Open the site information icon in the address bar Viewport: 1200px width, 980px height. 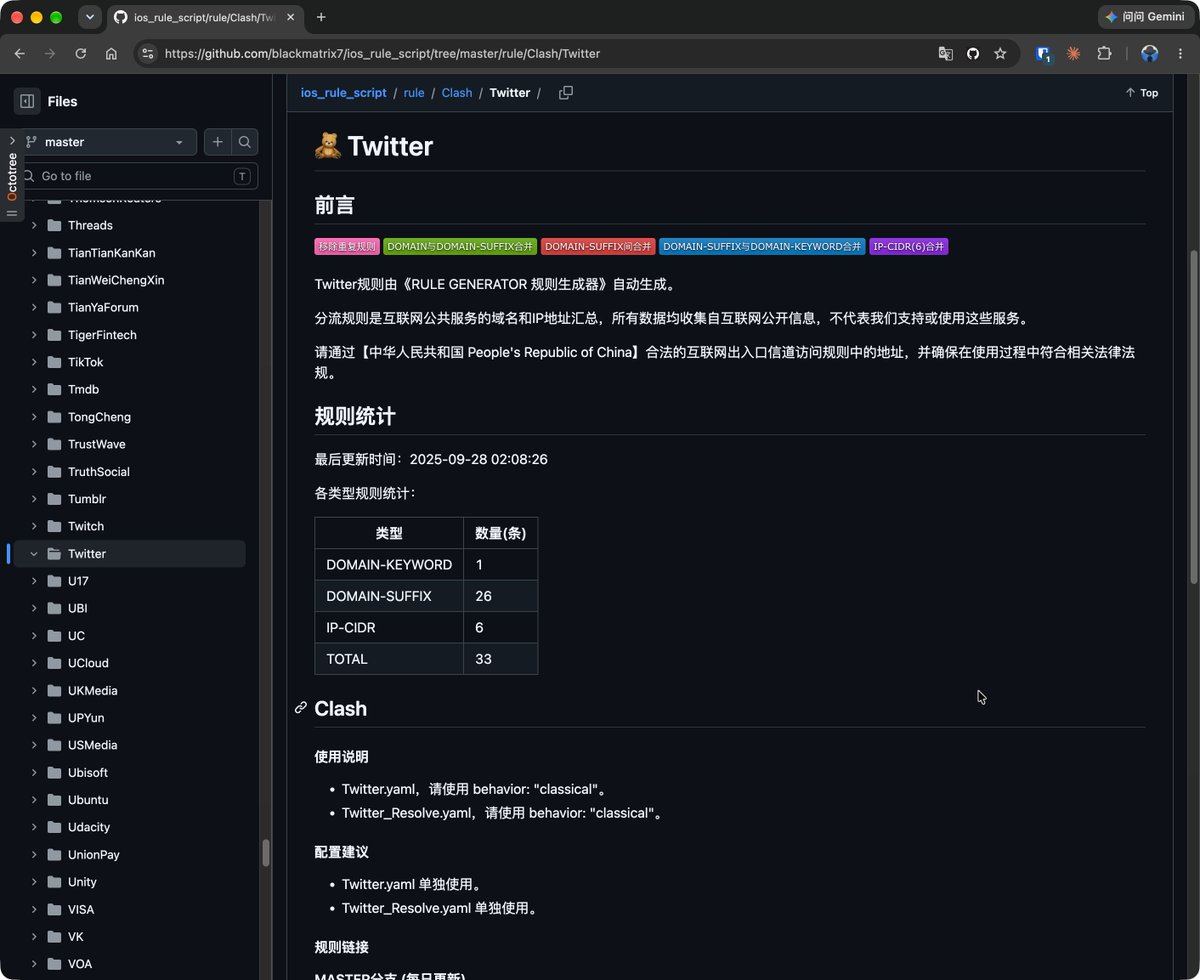tap(148, 54)
